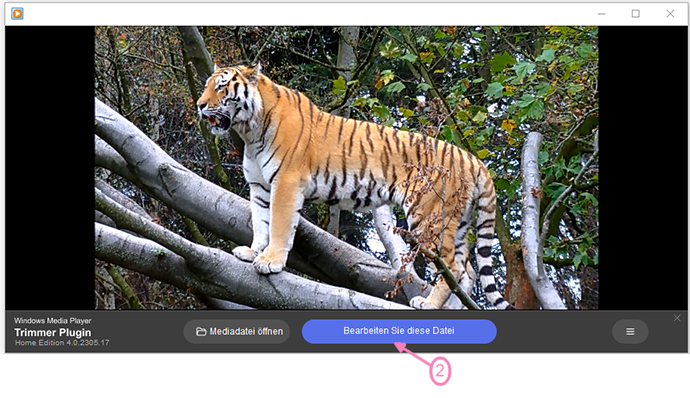Image resolution: width=690 pixels, height=398 pixels.
Task: Open the hamburger menu in plugin bar
Action: coord(630,332)
